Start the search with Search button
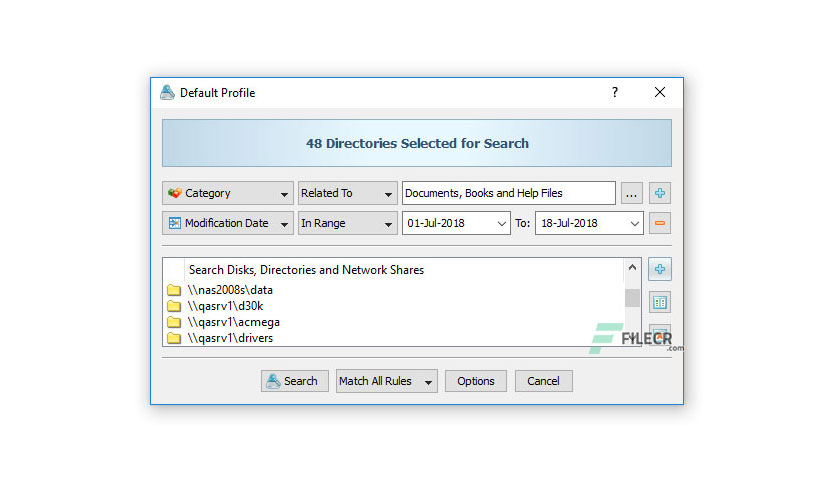836x484 pixels. tap(294, 381)
